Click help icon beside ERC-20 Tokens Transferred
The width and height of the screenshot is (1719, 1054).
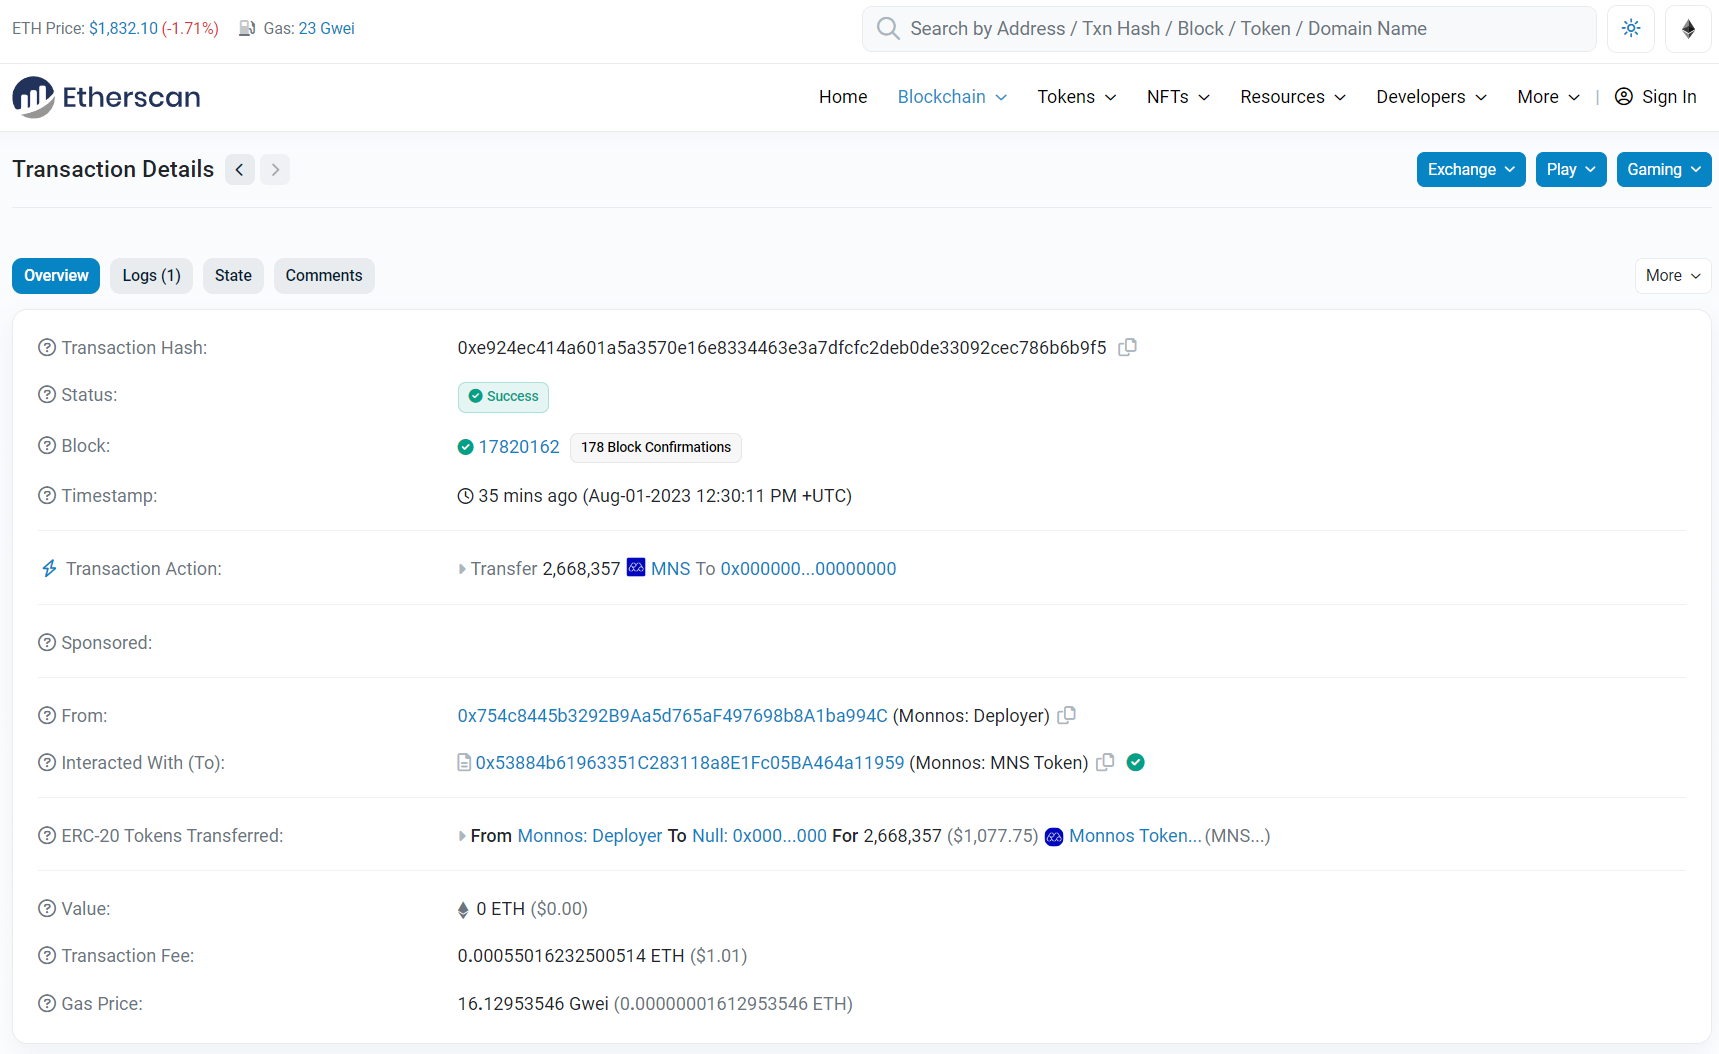(47, 836)
